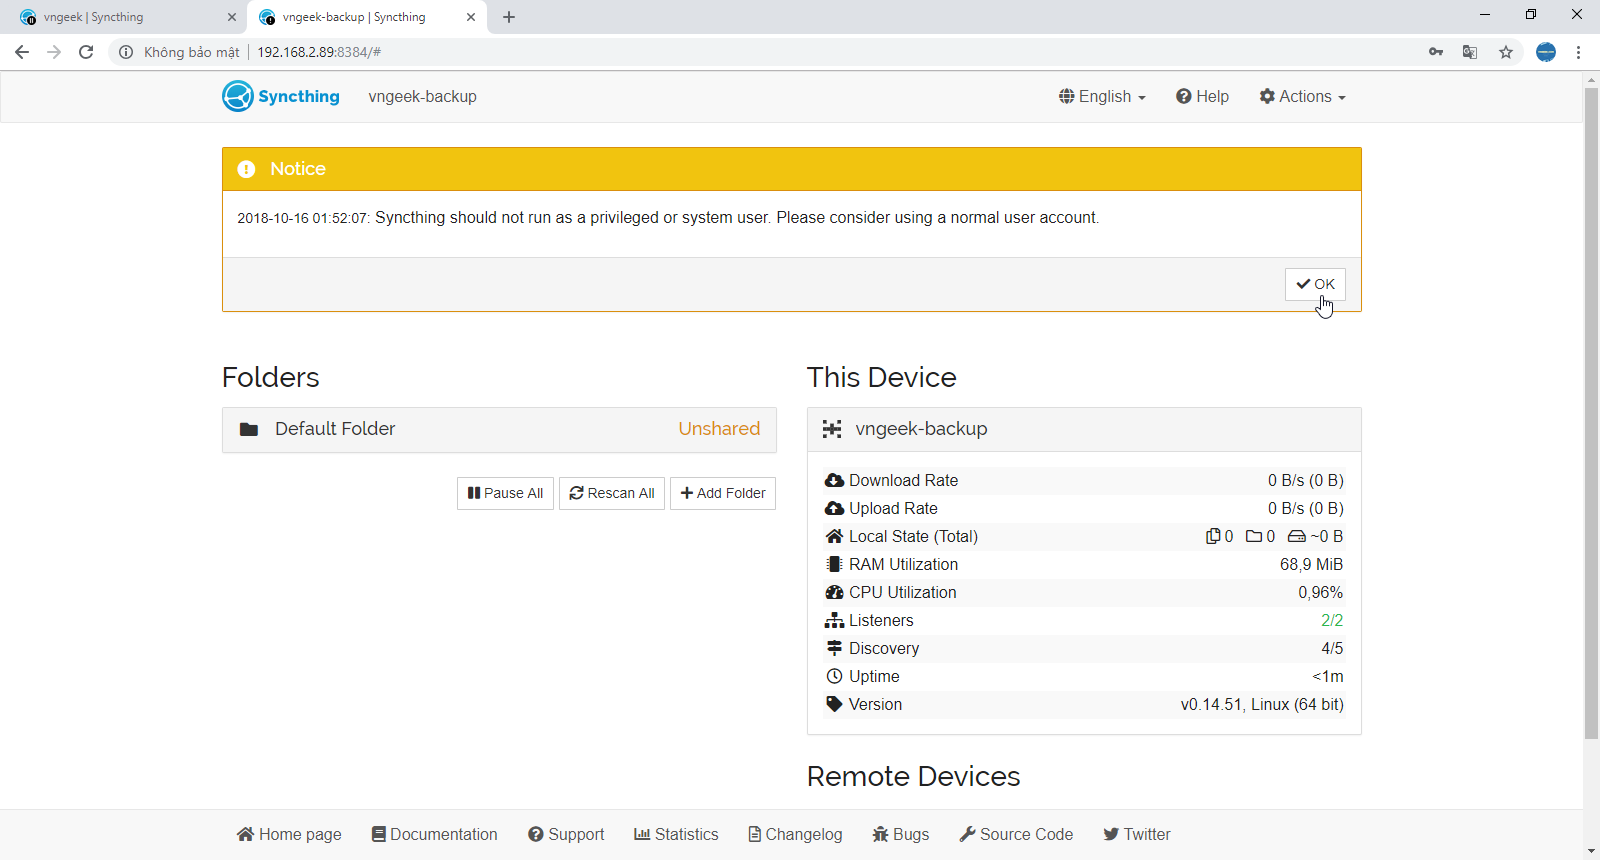Close the vngeek | Syncthing tab
Screen dimensions: 1600x860
coord(232,17)
